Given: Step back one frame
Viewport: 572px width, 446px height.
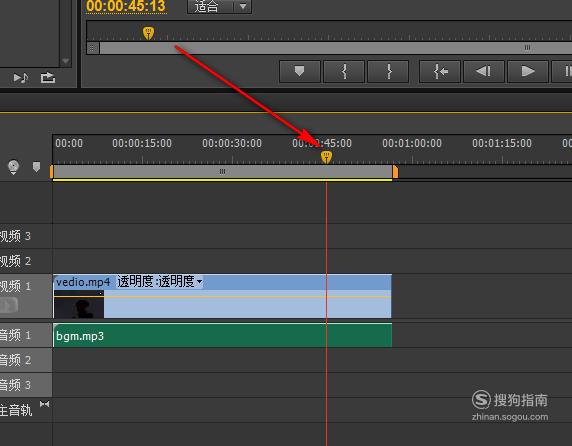Looking at the screenshot, I should (x=484, y=71).
